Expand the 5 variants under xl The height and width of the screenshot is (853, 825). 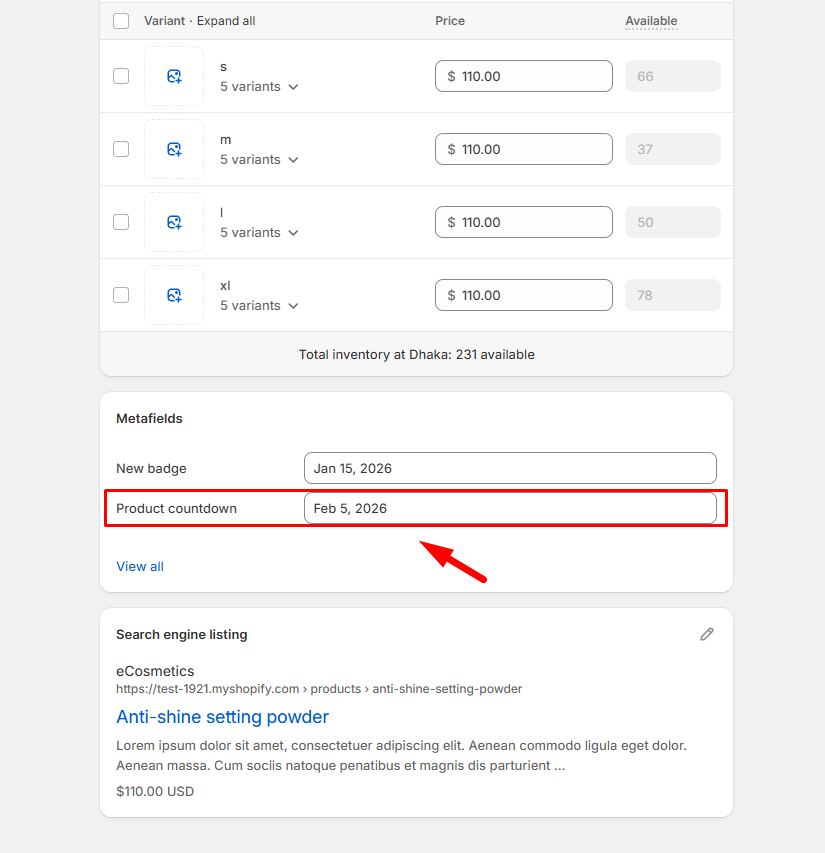(x=259, y=305)
